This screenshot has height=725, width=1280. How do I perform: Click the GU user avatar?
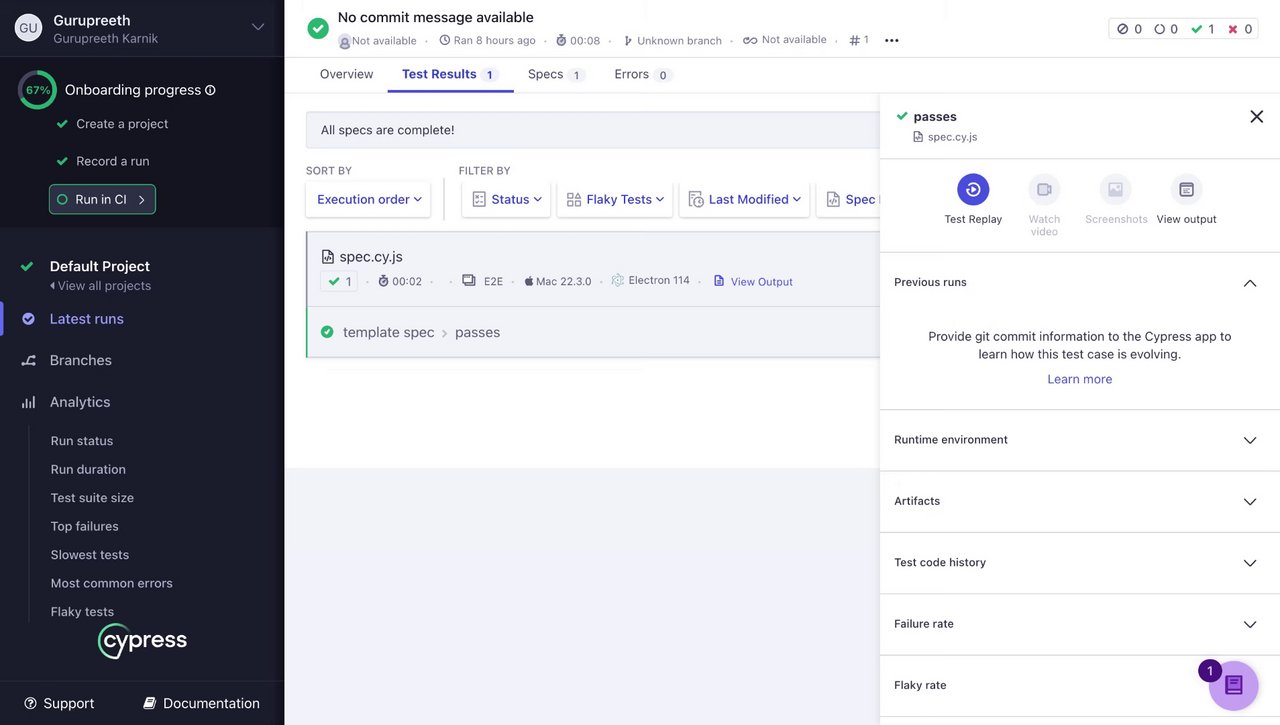point(28,28)
